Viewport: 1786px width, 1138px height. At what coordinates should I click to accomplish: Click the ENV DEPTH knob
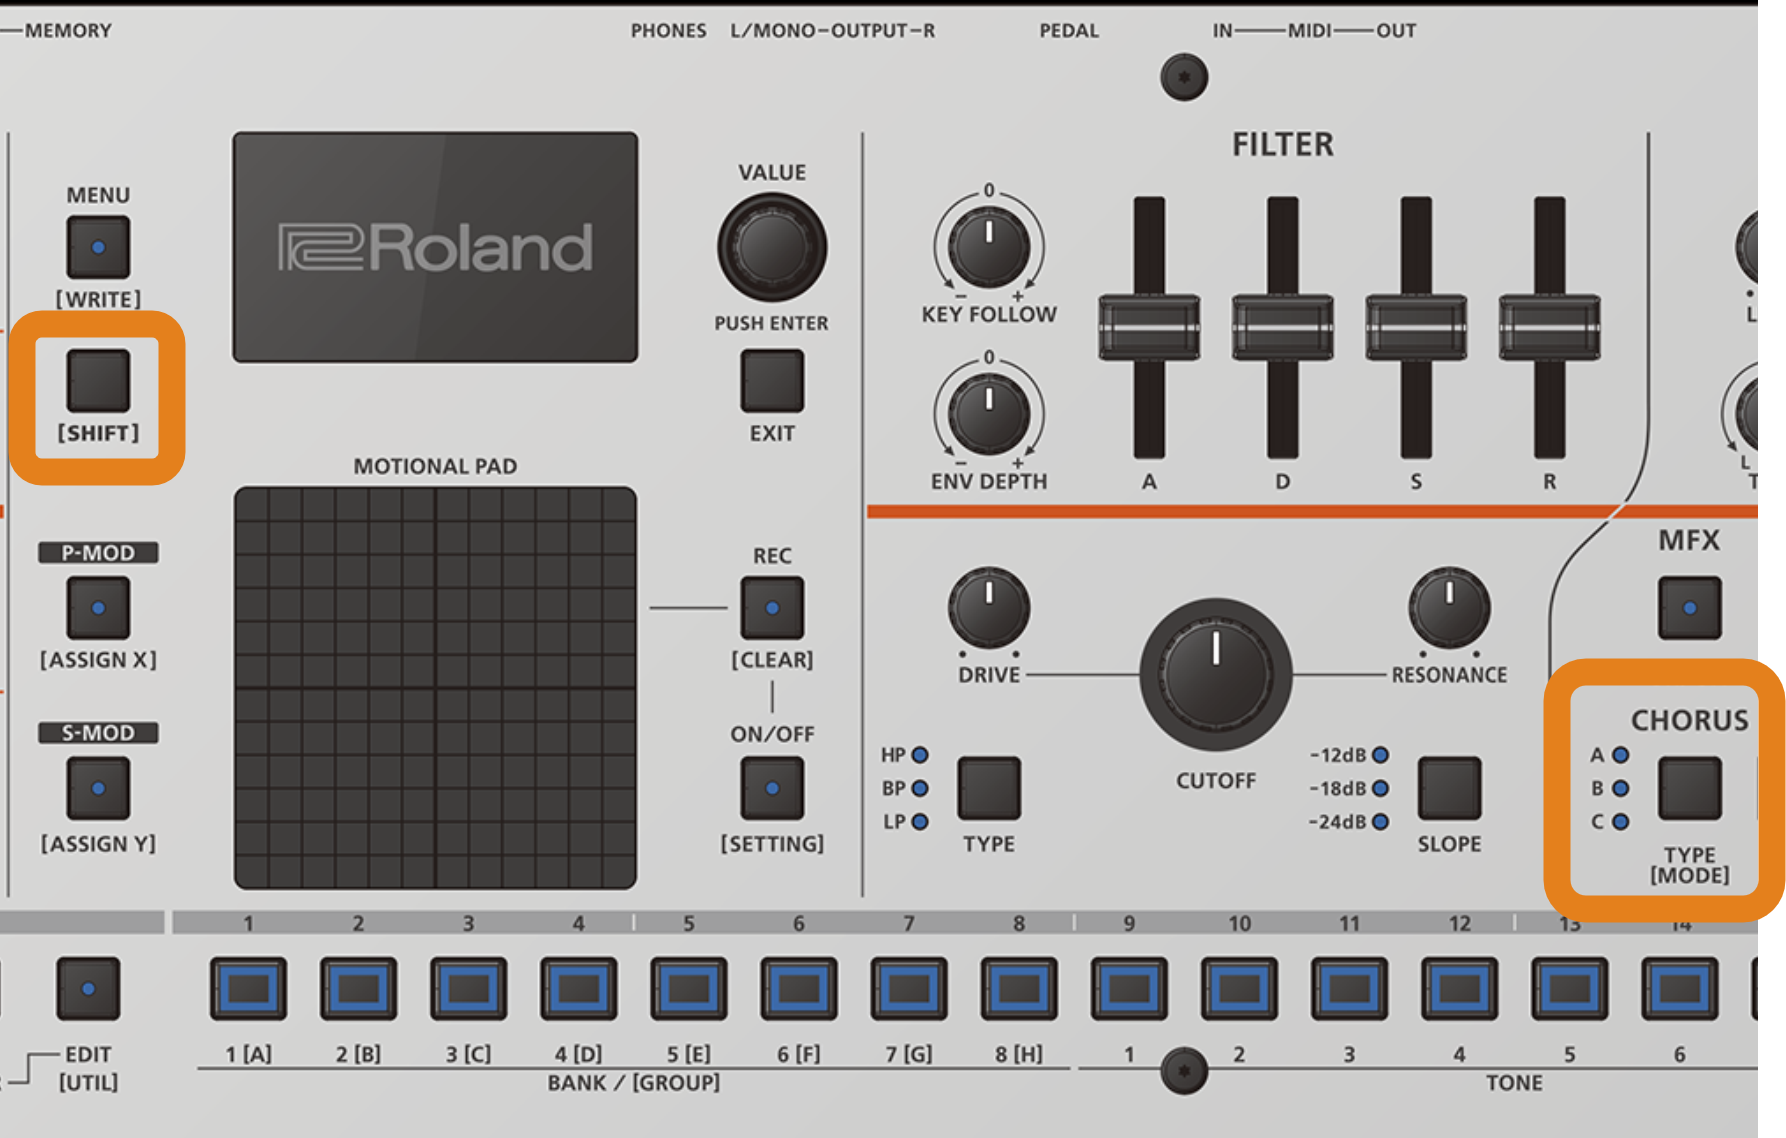pyautogui.click(x=989, y=413)
